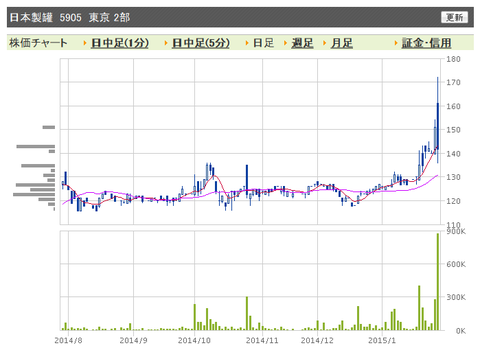Click the 170 price axis label
The image size is (480, 361).
click(453, 82)
